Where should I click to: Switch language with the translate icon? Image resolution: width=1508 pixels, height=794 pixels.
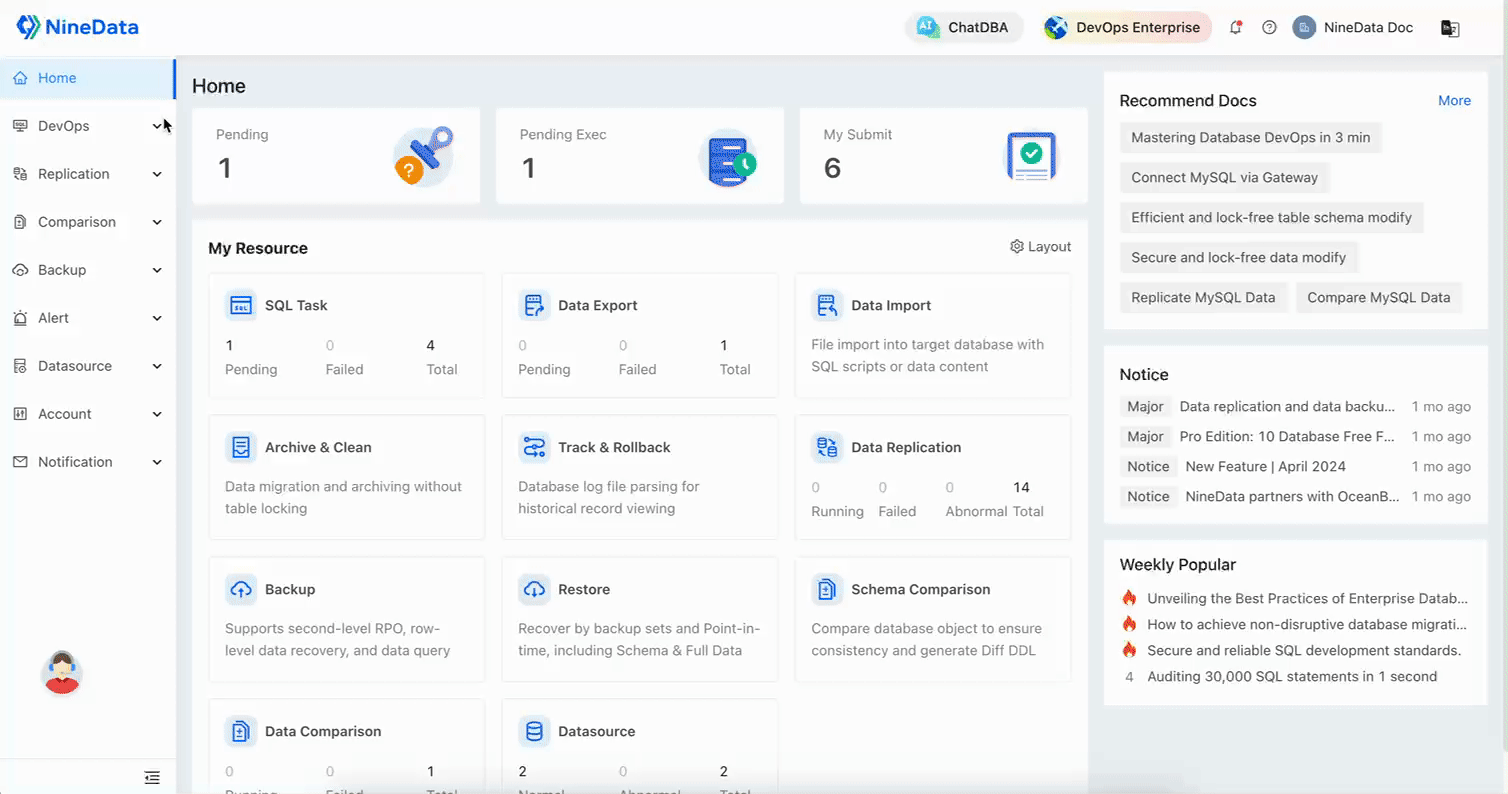coord(1450,28)
